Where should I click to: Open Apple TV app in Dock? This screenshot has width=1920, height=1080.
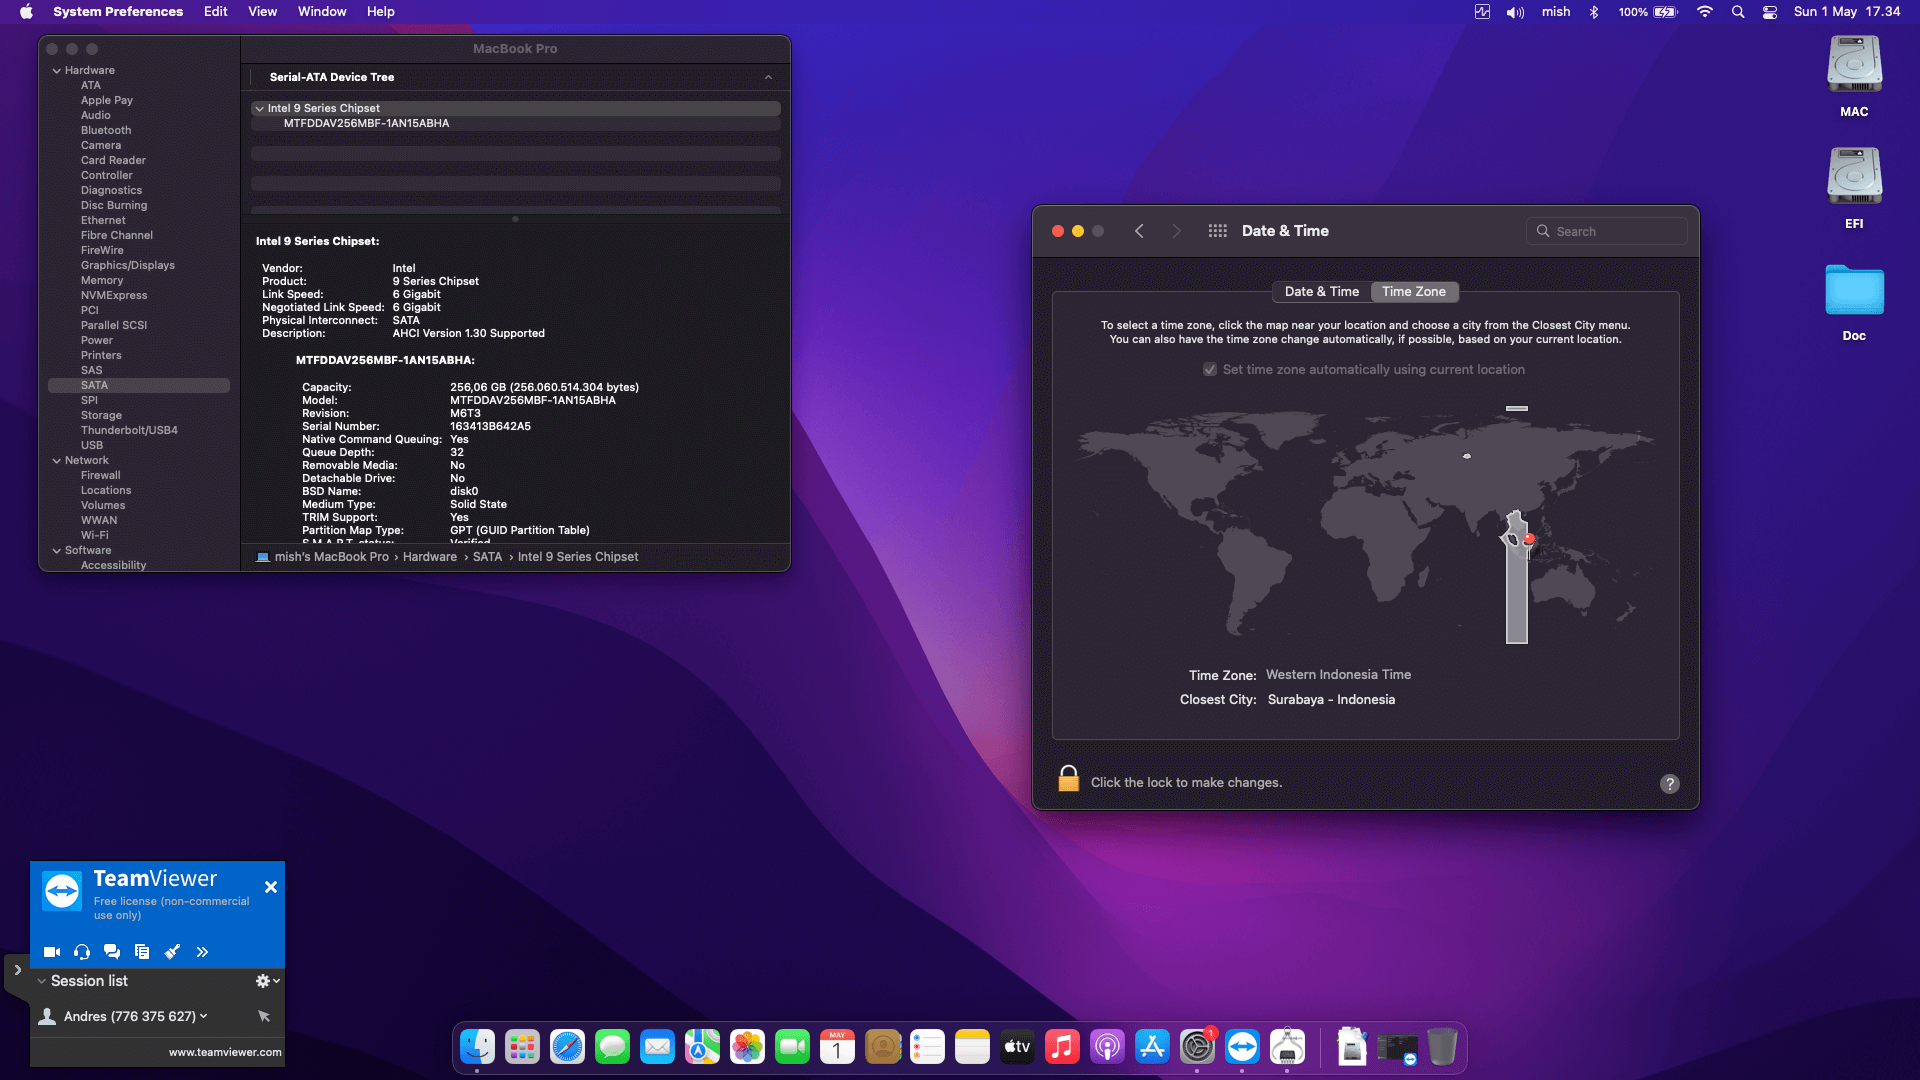1017,1047
